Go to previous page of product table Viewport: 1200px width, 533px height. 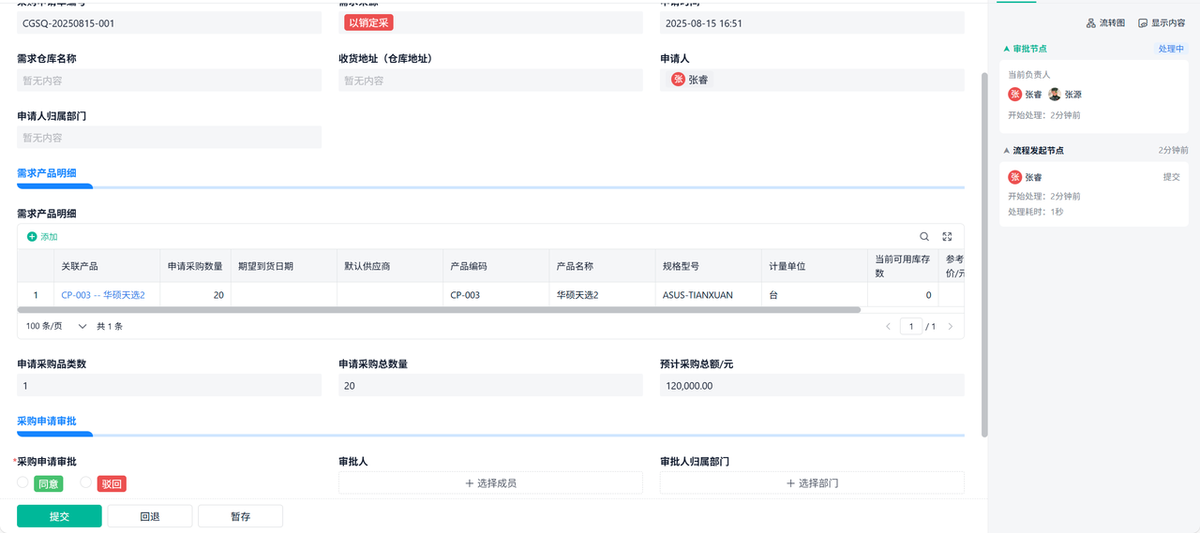coord(888,326)
